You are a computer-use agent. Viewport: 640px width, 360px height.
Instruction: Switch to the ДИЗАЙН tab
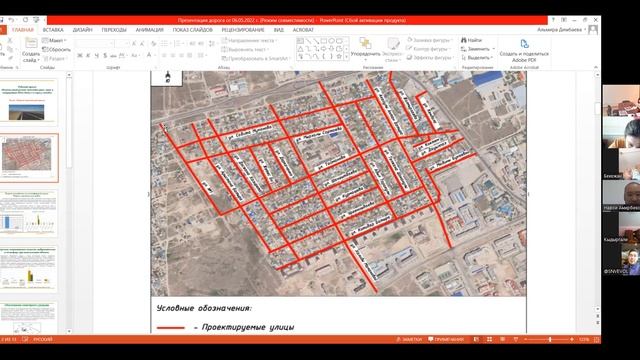point(82,30)
